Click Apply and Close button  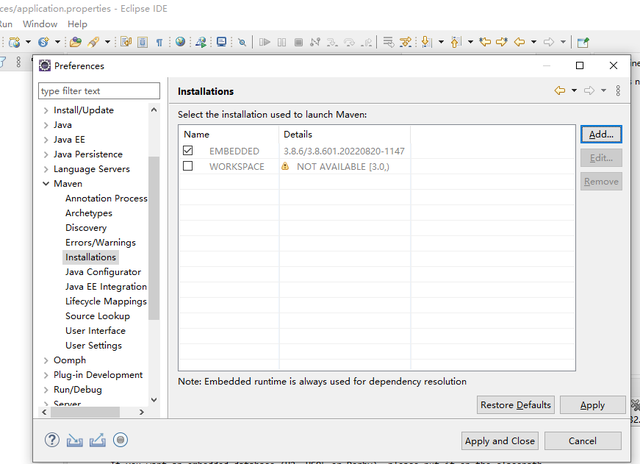[x=500, y=441]
